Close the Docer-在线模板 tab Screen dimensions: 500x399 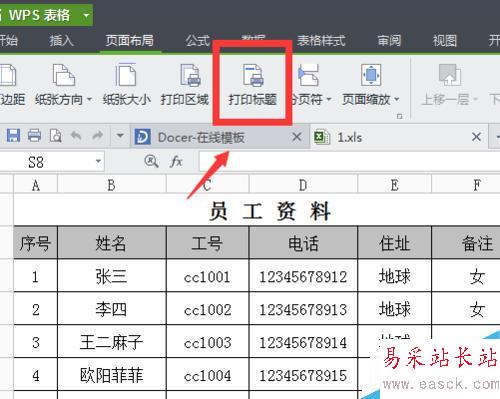297,137
